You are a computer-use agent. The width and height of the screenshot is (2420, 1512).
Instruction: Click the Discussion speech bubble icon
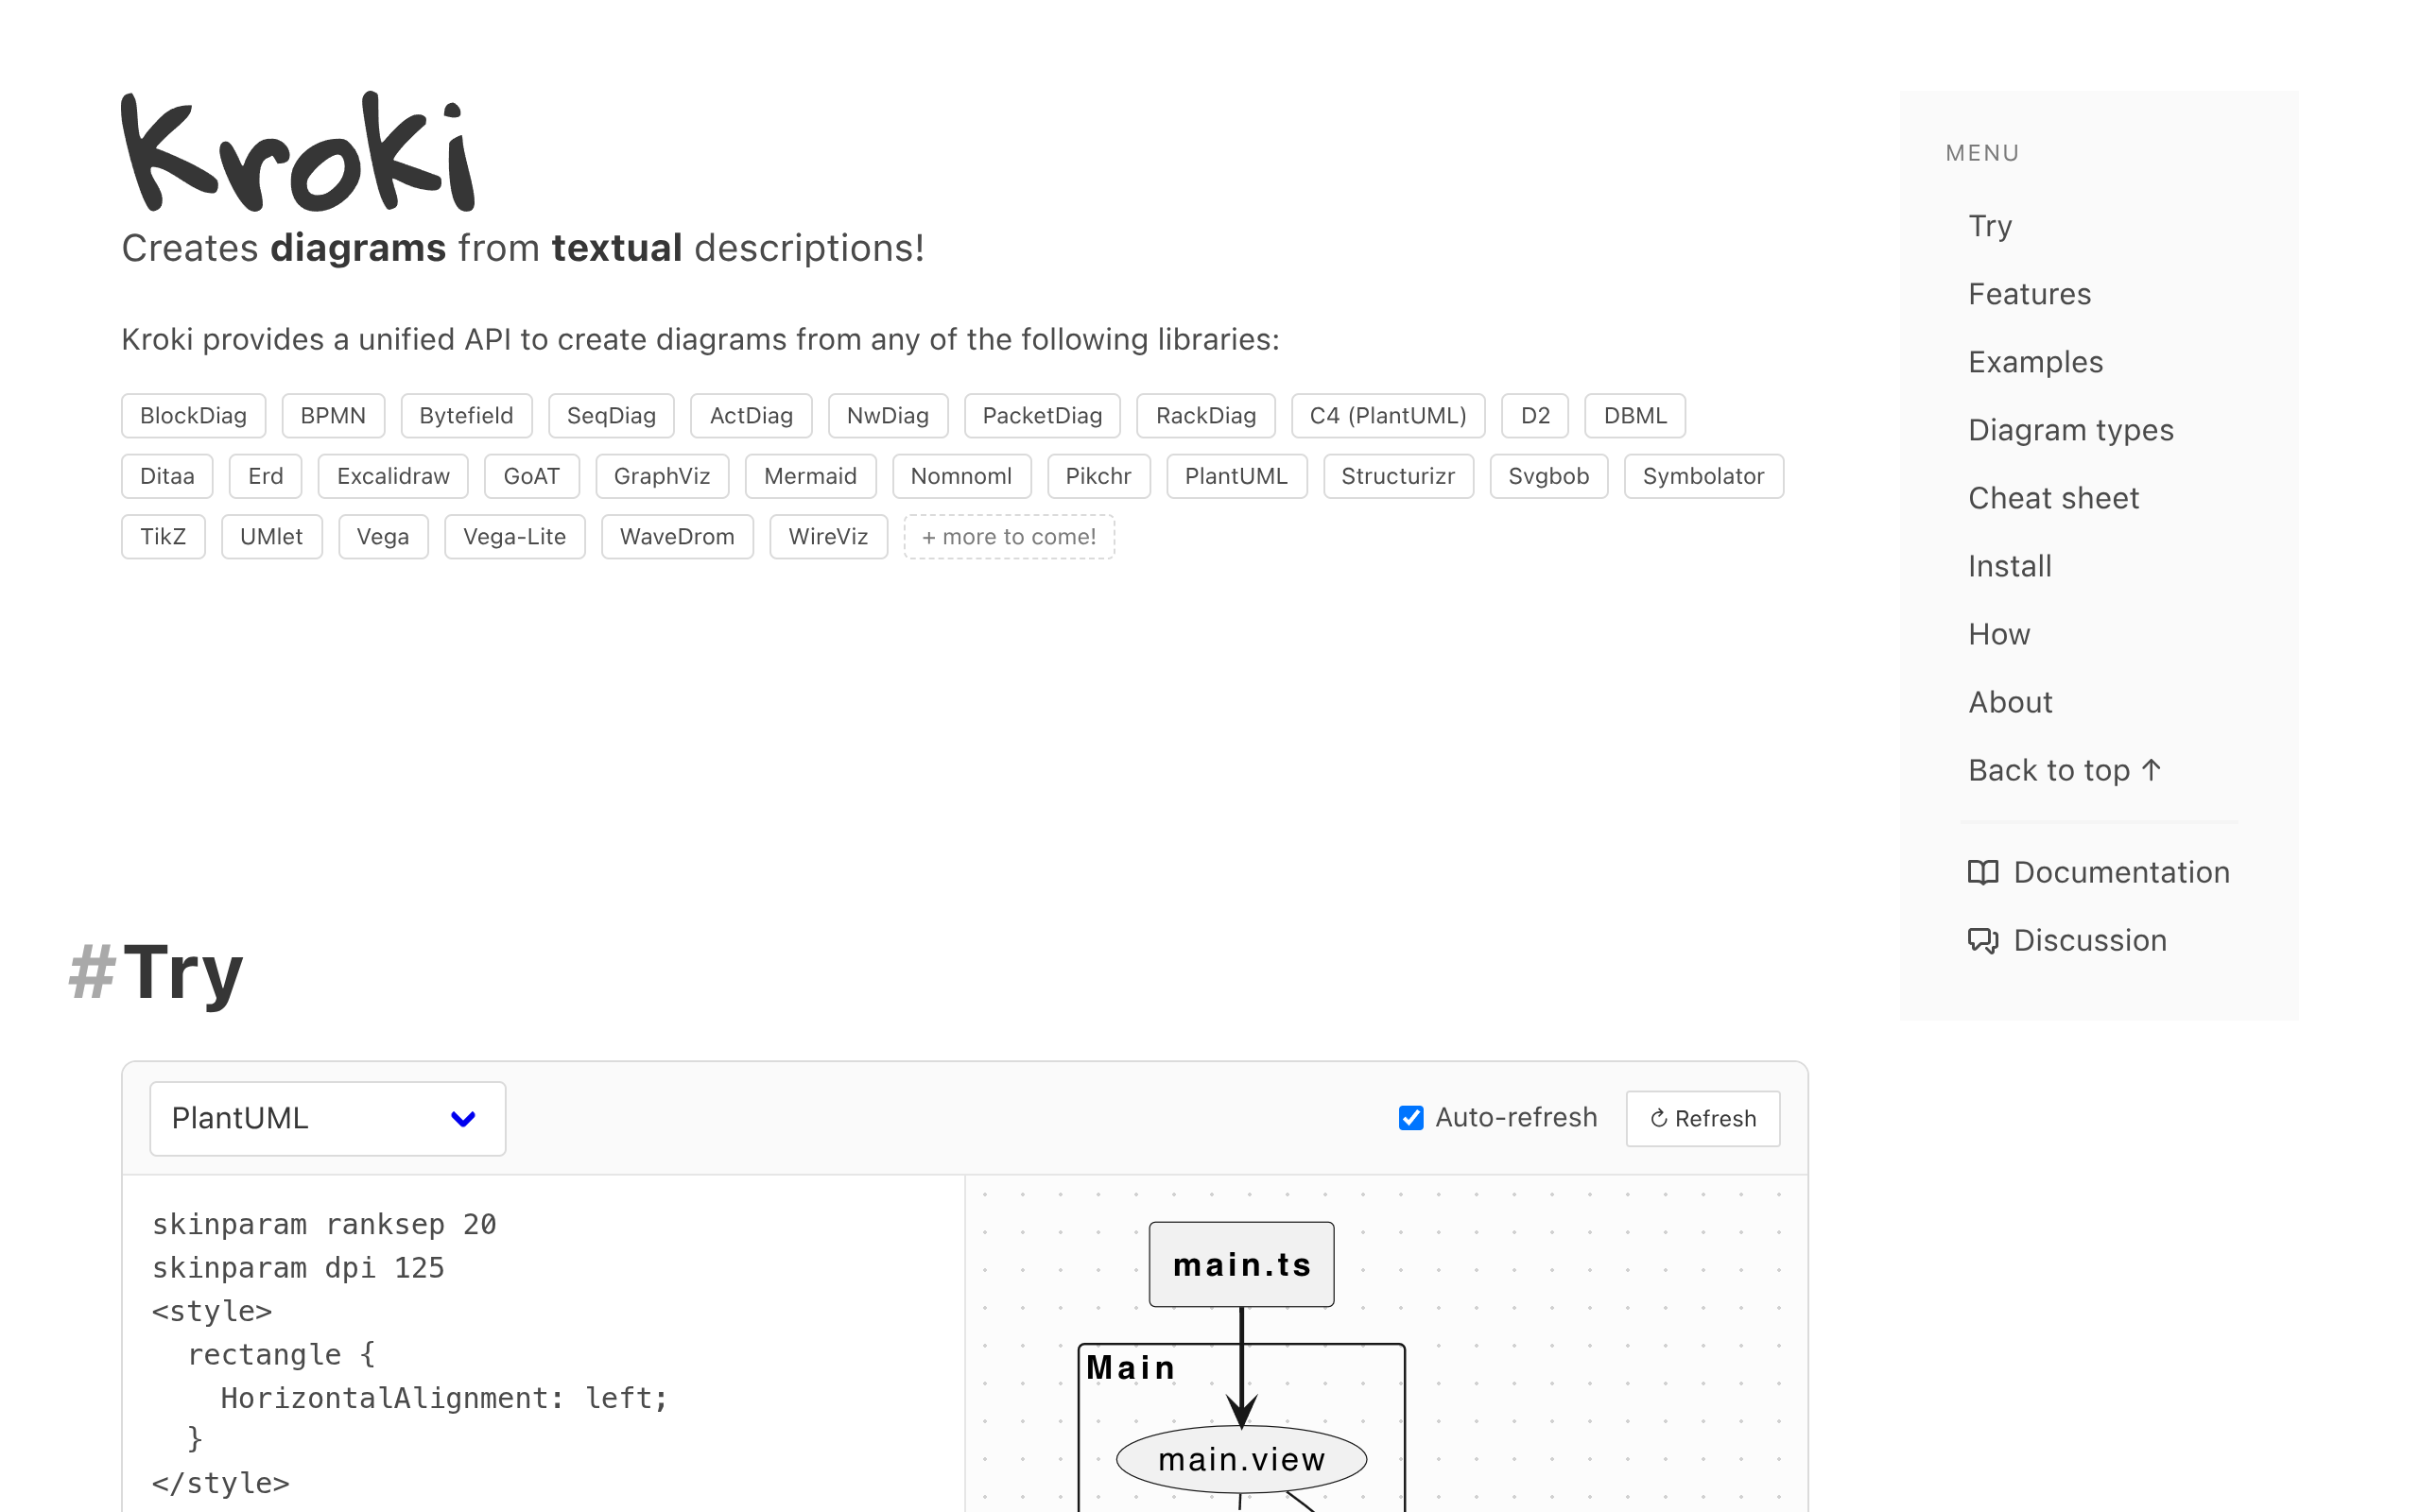click(x=1983, y=941)
